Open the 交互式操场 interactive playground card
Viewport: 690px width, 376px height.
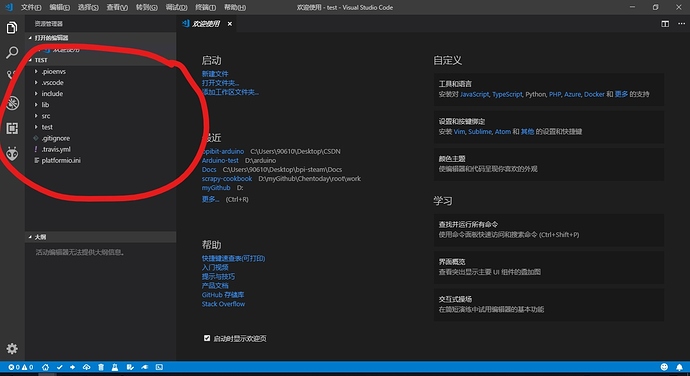click(x=549, y=305)
